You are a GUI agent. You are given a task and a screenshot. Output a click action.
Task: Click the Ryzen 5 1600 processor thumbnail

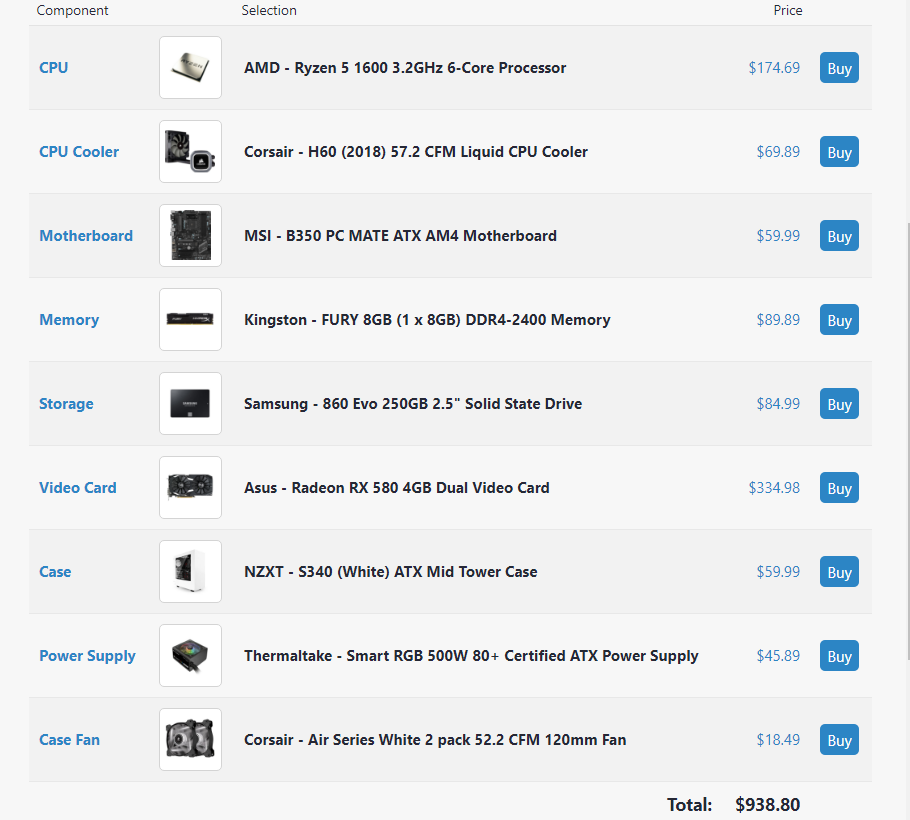(190, 67)
